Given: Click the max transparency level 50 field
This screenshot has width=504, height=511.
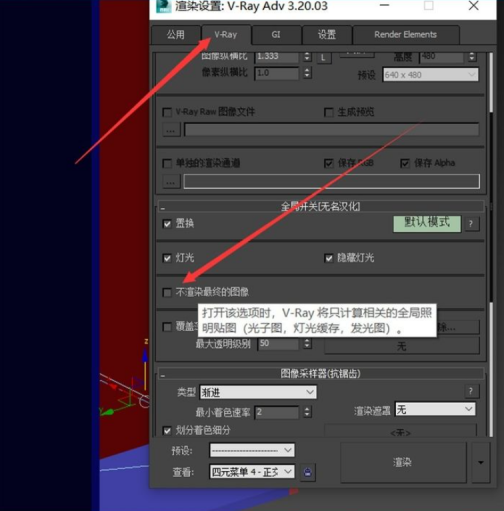Looking at the screenshot, I should pos(278,343).
